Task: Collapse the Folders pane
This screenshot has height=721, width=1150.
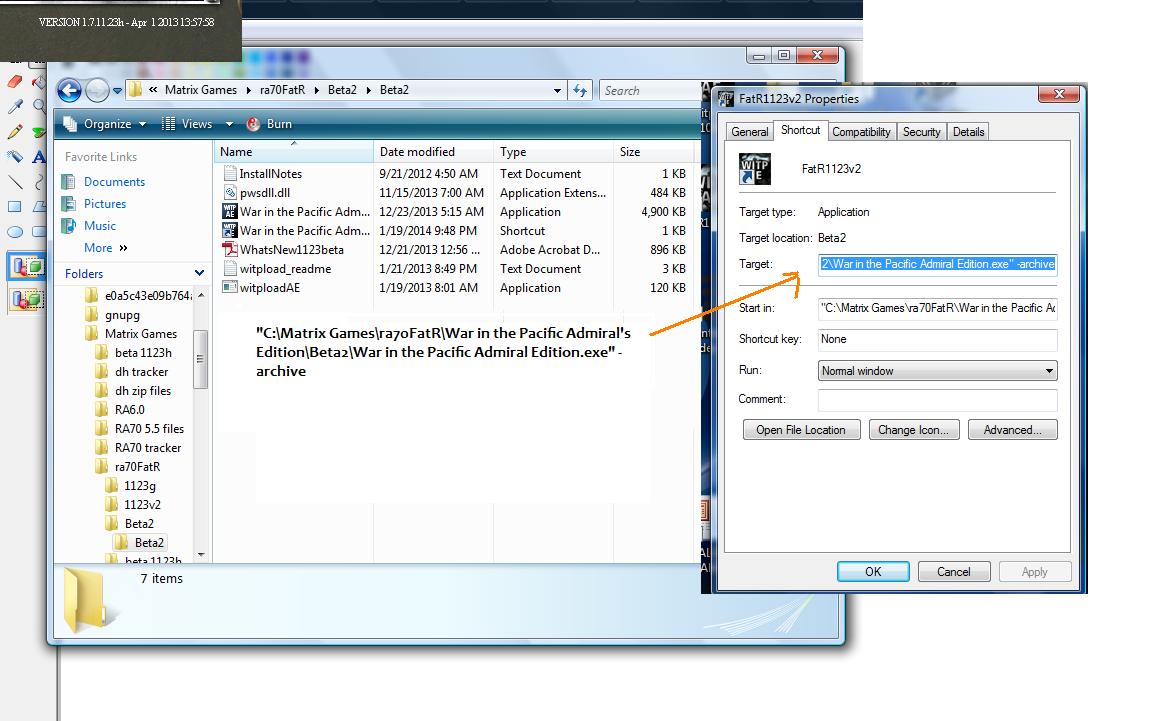Action: (199, 273)
